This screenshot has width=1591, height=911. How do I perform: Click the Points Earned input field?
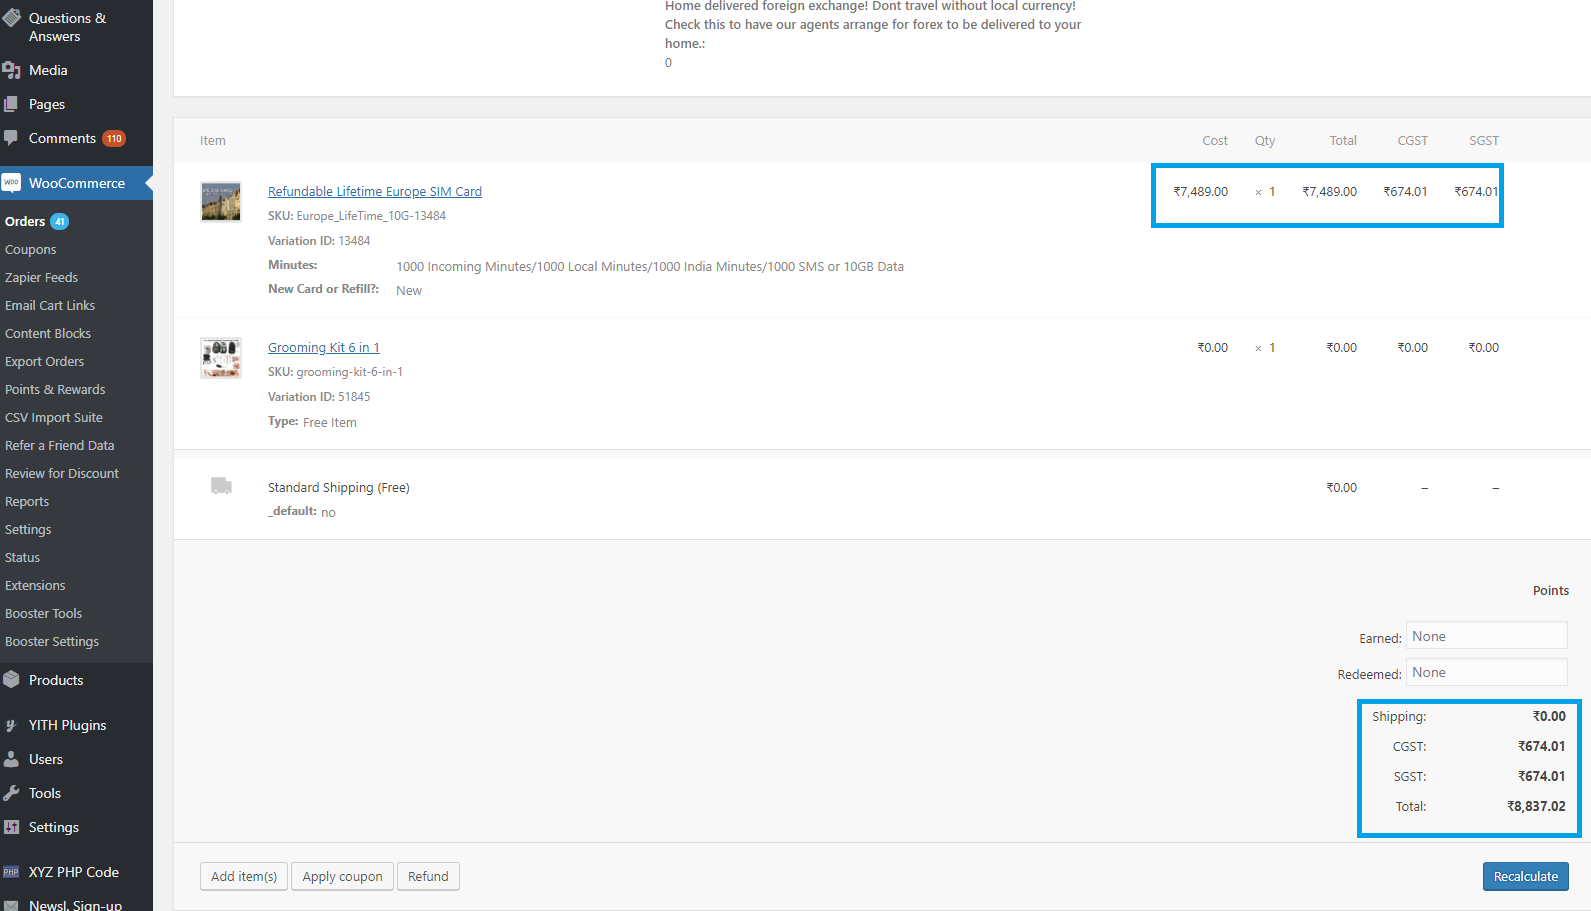1486,636
